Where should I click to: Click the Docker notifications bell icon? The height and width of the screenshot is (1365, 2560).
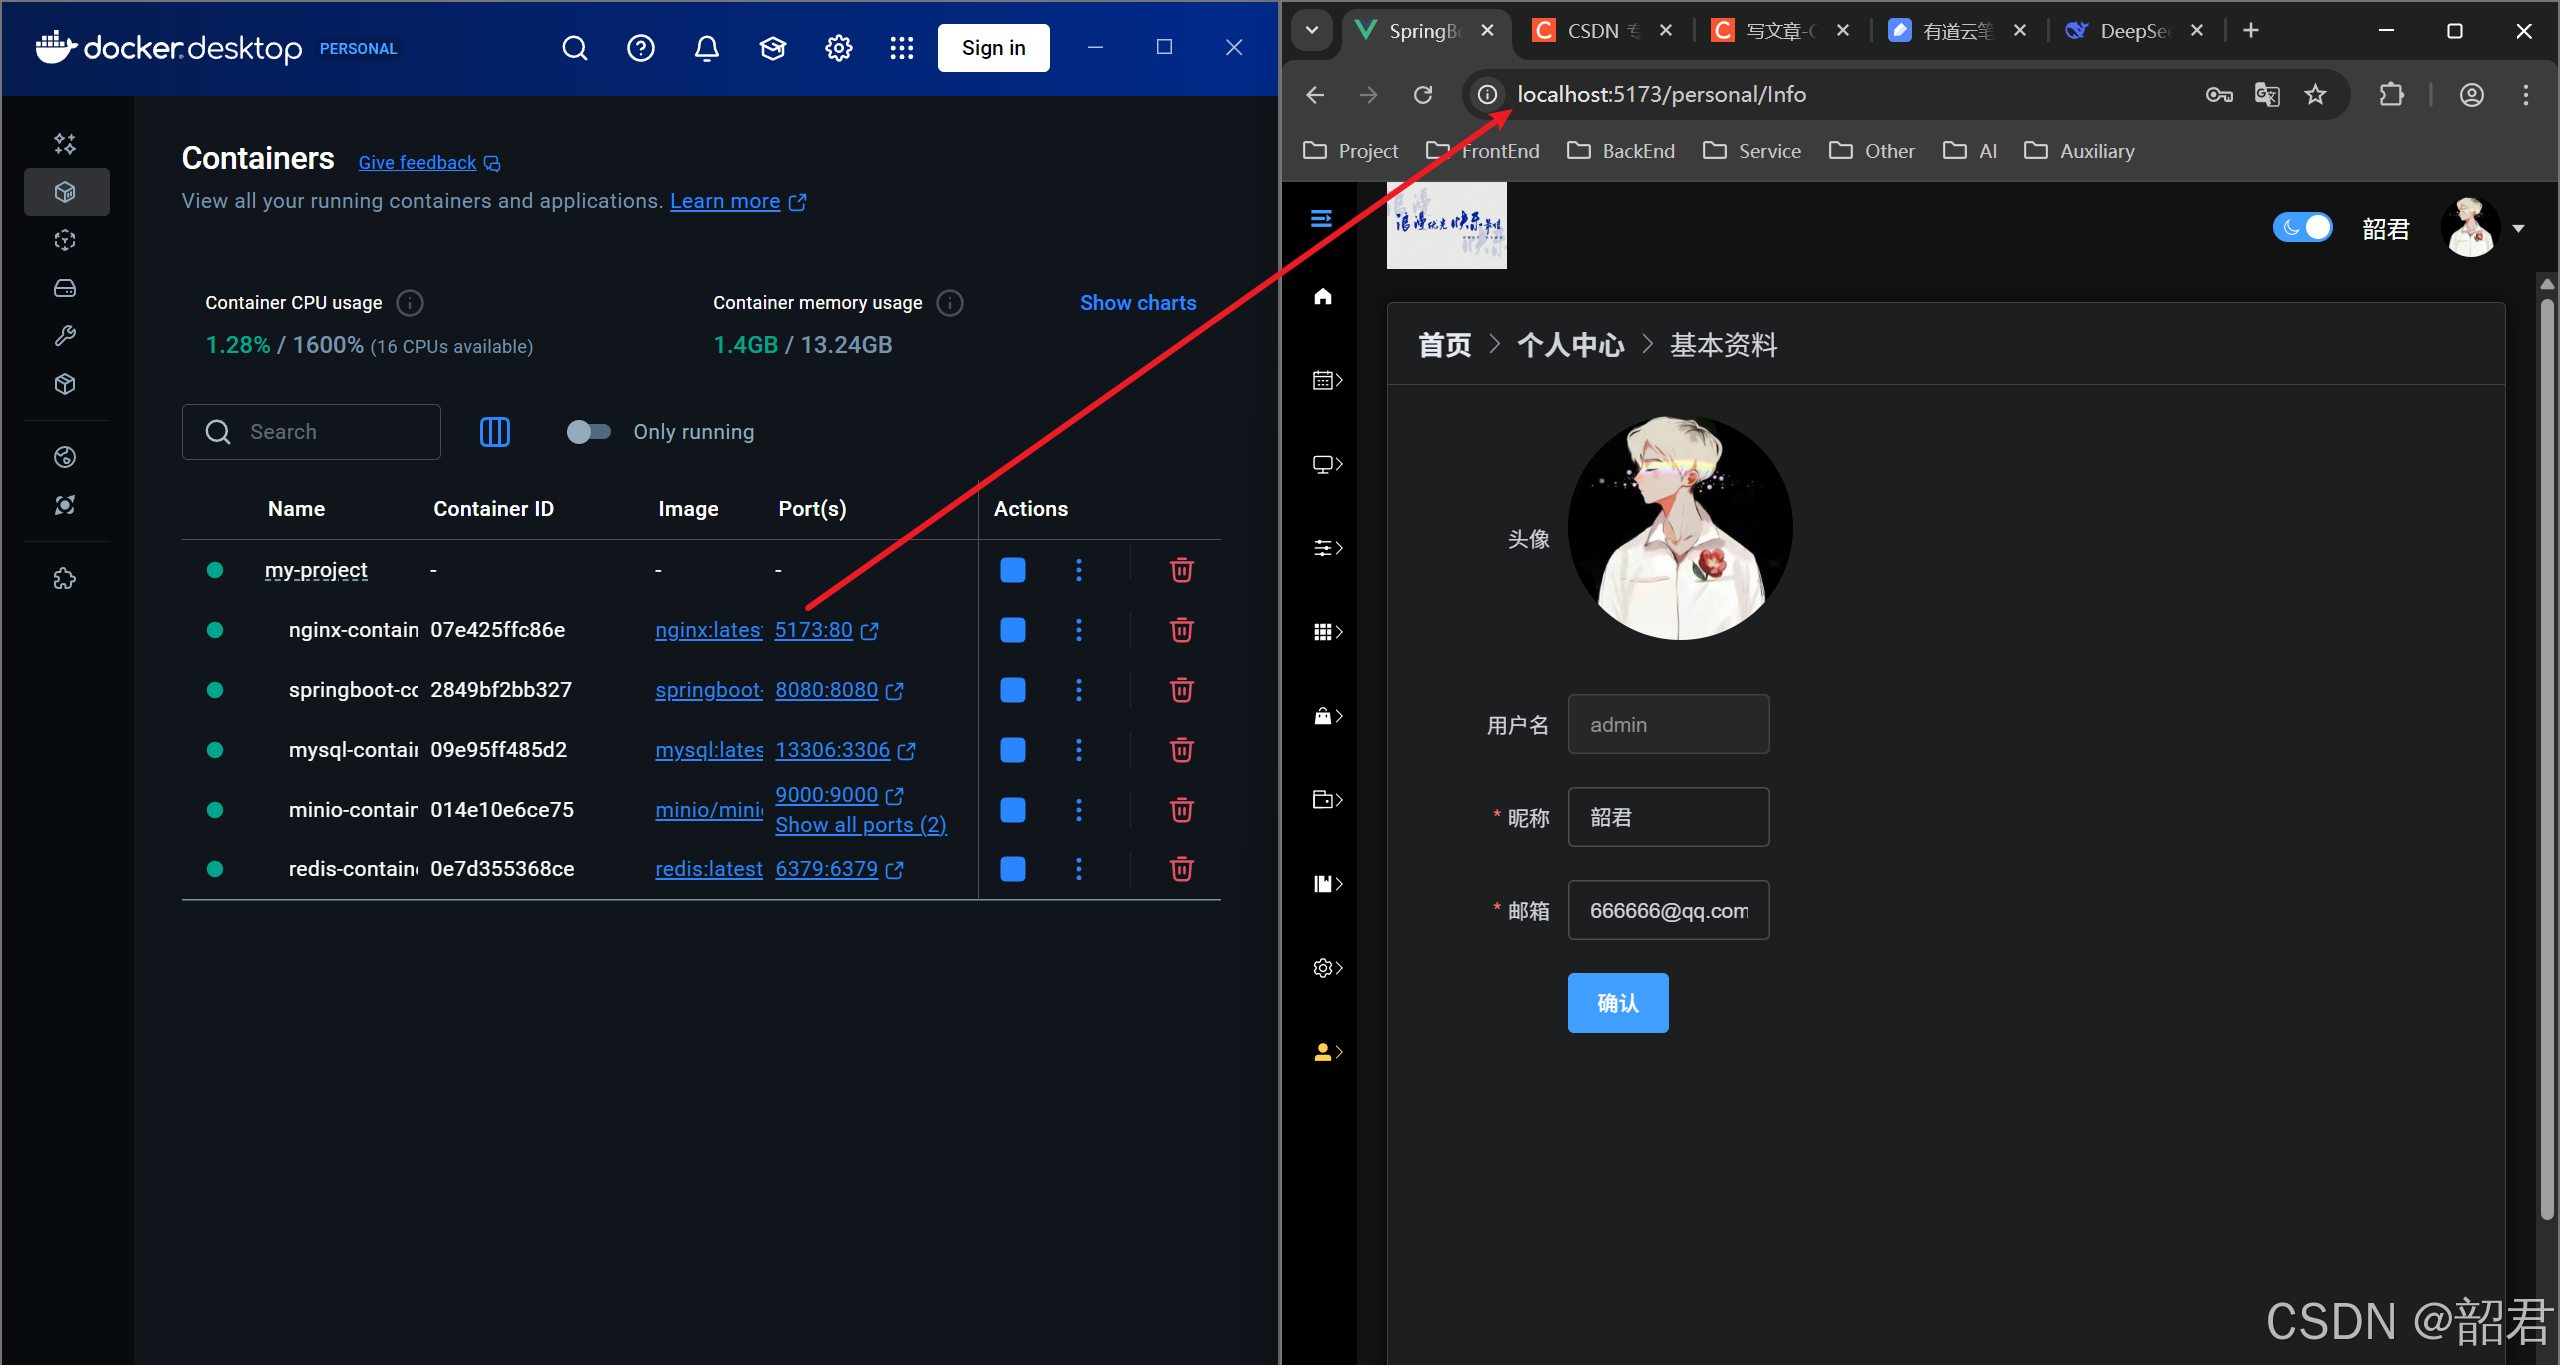pyautogui.click(x=706, y=48)
